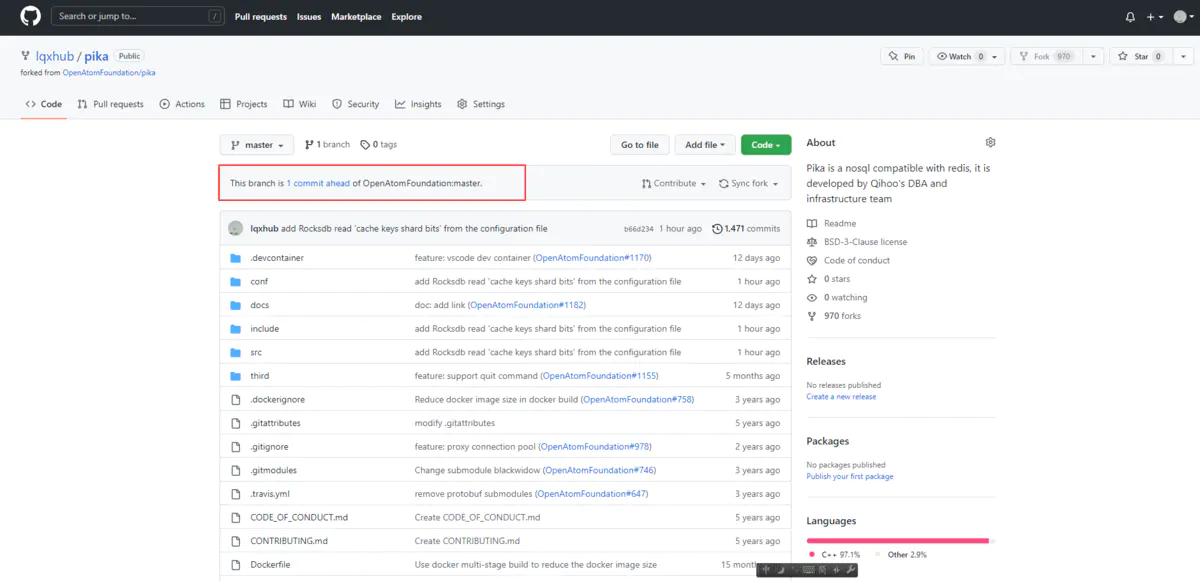1200x581 pixels.
Task: Click the .dockerignore file icon
Action: tap(236, 399)
